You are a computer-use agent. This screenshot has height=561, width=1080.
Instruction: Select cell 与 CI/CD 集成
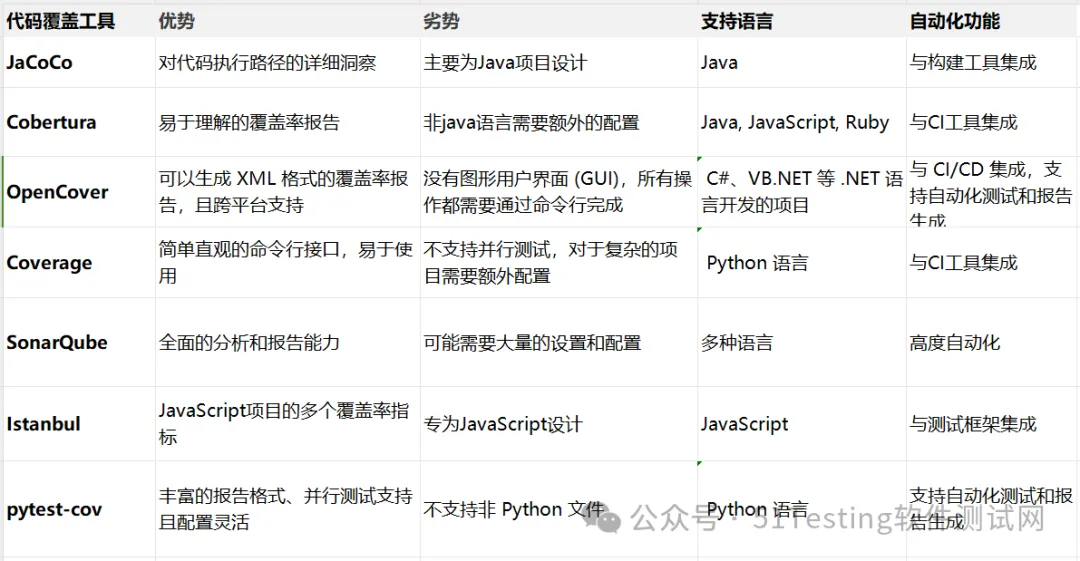click(993, 192)
